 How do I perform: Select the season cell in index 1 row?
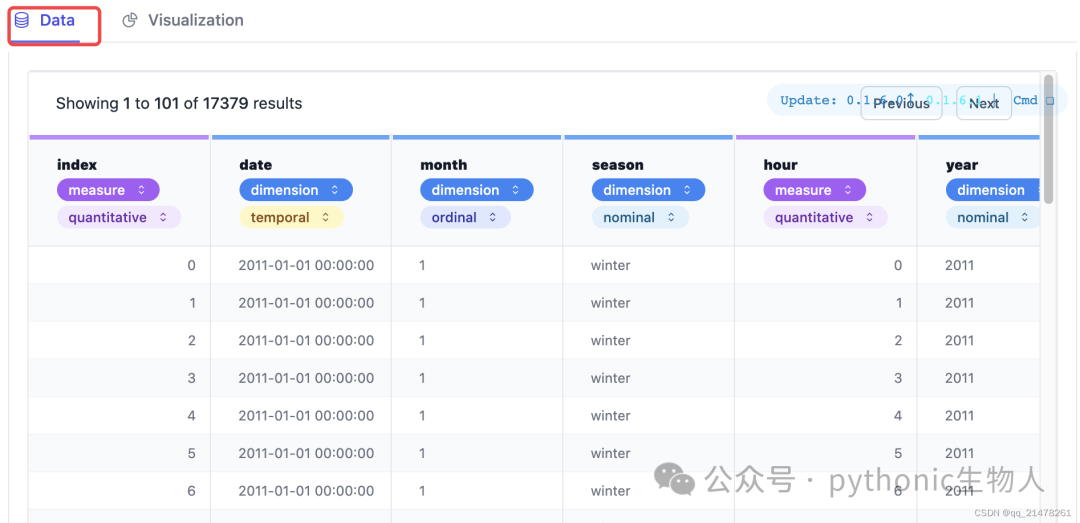649,302
